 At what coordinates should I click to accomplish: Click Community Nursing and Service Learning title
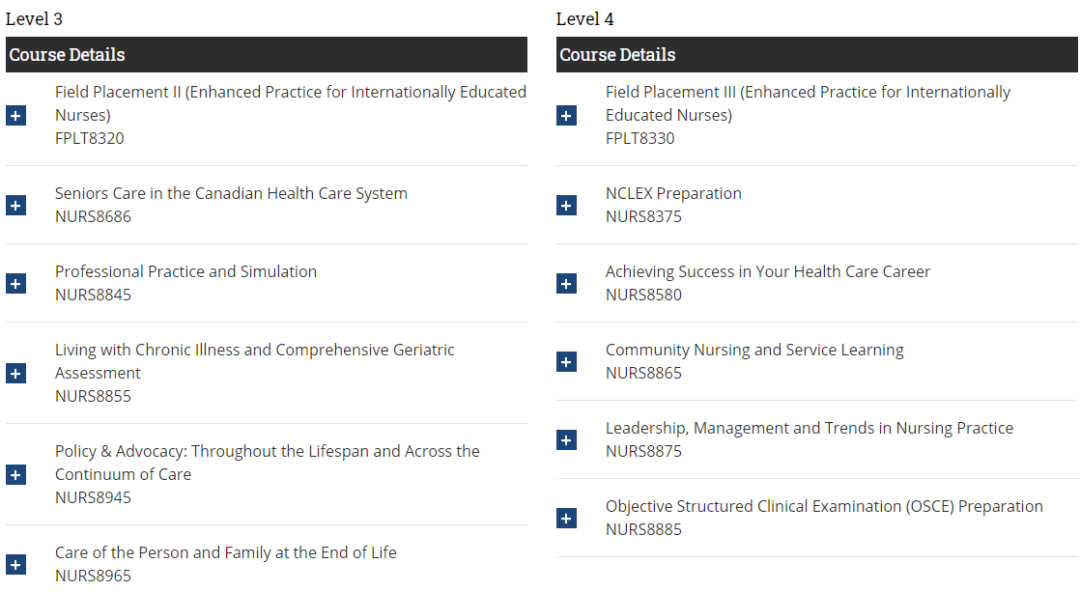[x=754, y=350]
